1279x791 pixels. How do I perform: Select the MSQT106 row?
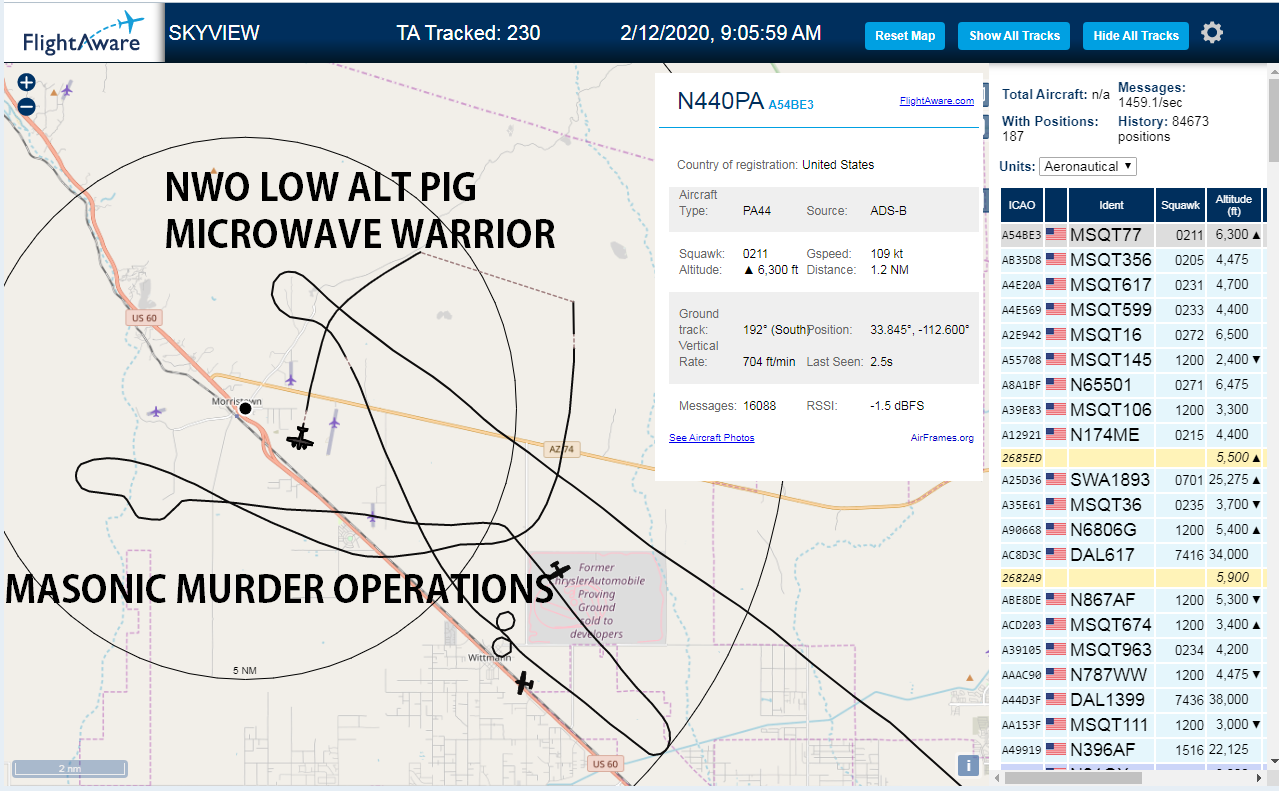coord(1135,410)
